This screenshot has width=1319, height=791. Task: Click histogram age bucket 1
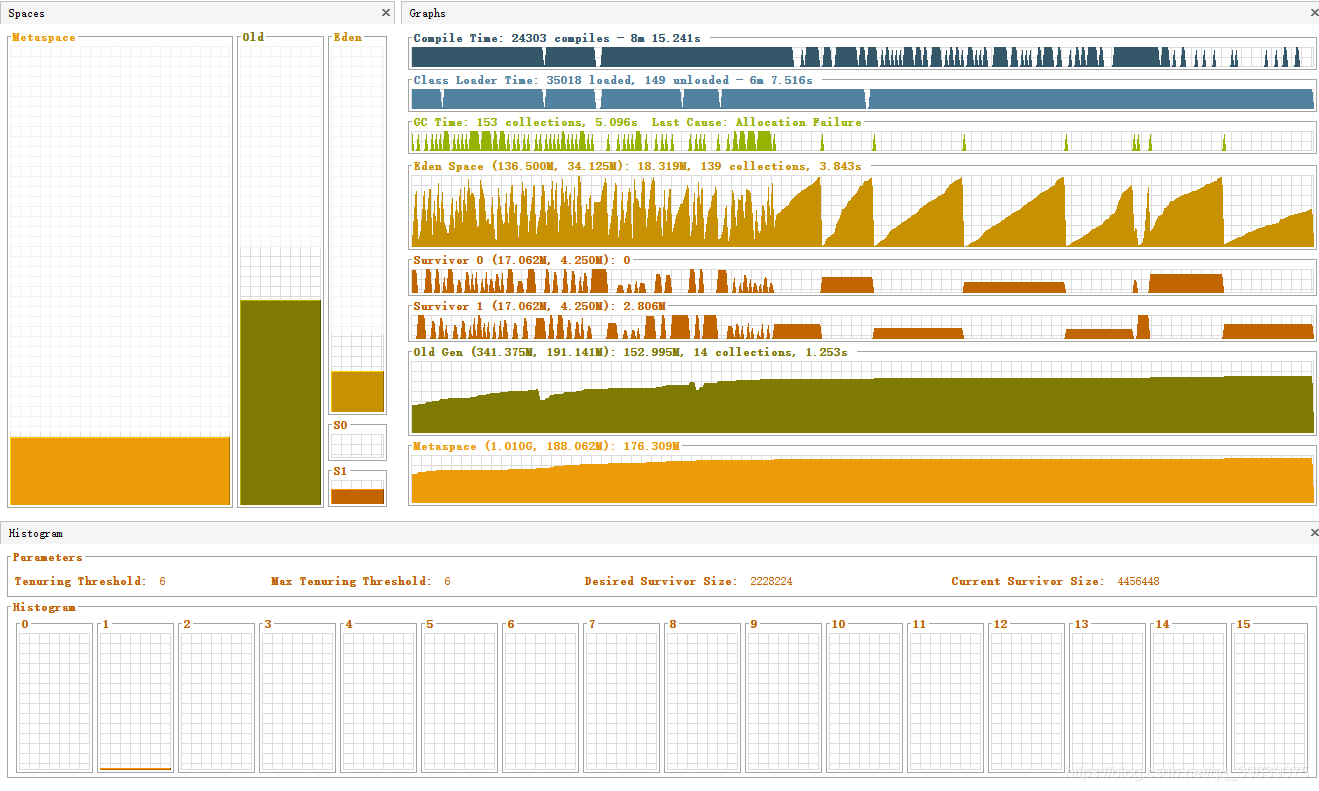tap(135, 701)
